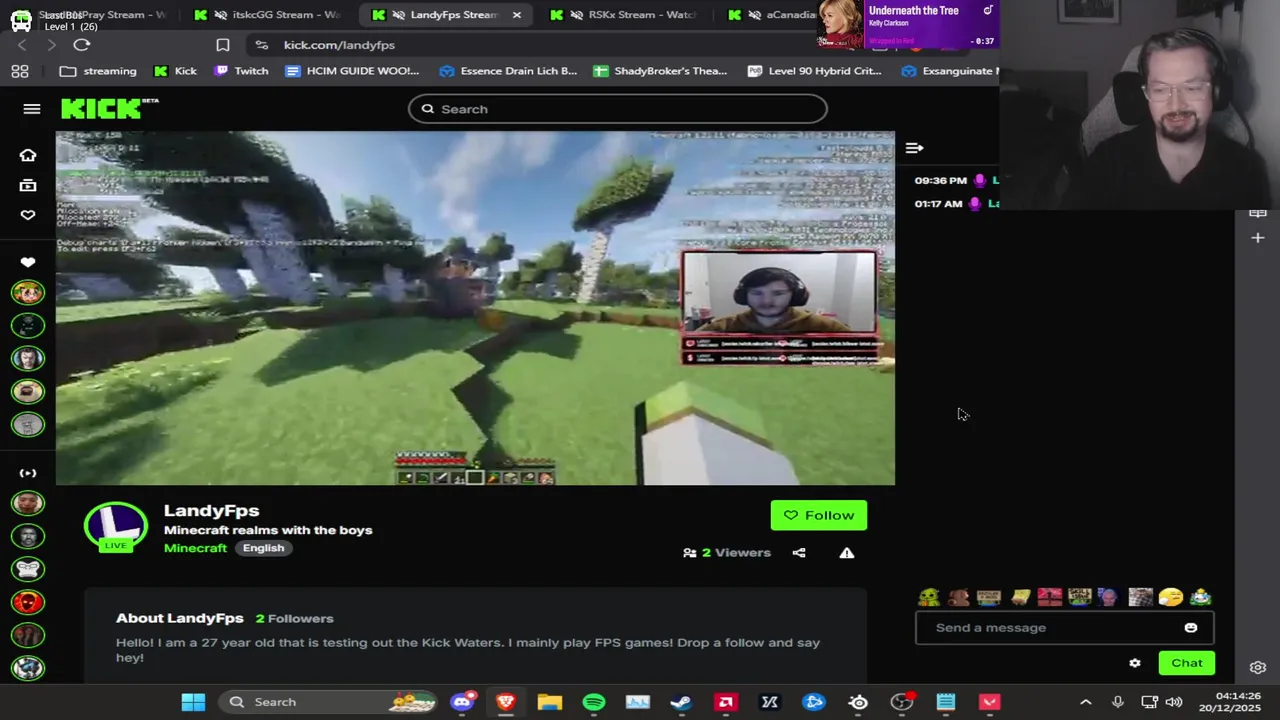Viewport: 1280px width, 720px height.
Task: Click the microphone icon in system tray
Action: pos(1118,702)
